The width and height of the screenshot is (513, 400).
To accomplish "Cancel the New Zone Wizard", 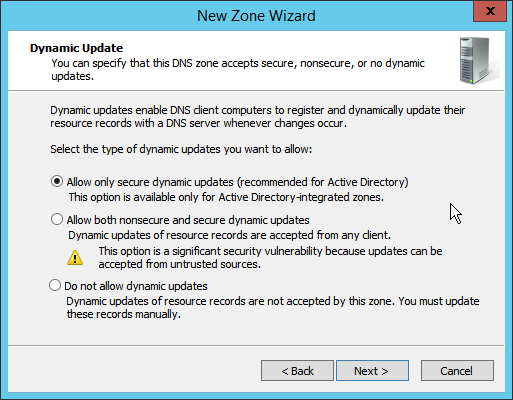I will coord(457,370).
